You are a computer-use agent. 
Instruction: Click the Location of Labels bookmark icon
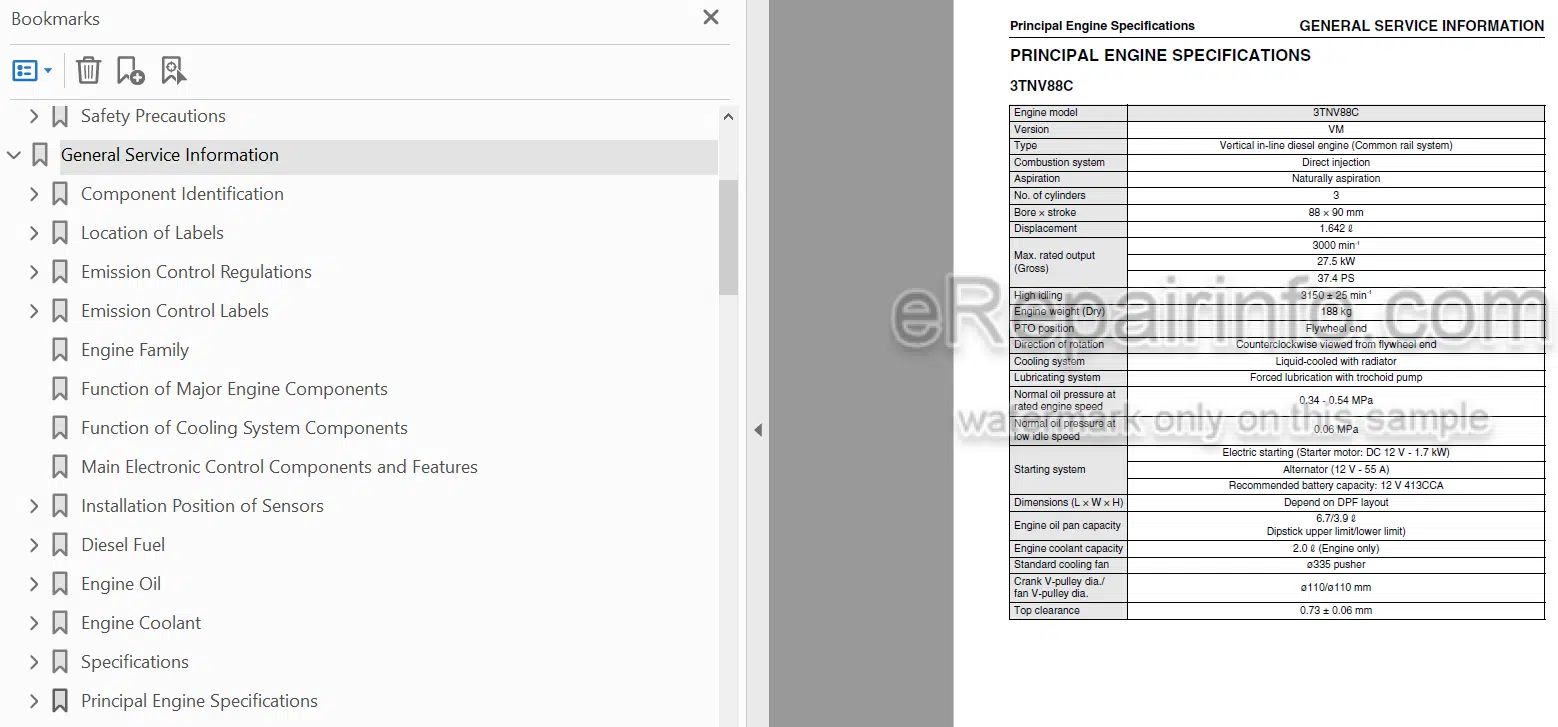pyautogui.click(x=60, y=233)
